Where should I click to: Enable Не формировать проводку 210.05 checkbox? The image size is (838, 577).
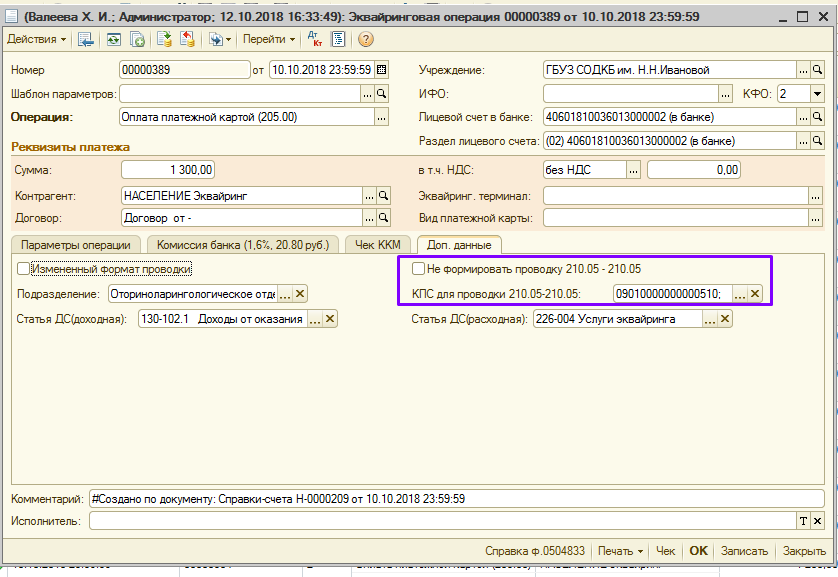(418, 269)
